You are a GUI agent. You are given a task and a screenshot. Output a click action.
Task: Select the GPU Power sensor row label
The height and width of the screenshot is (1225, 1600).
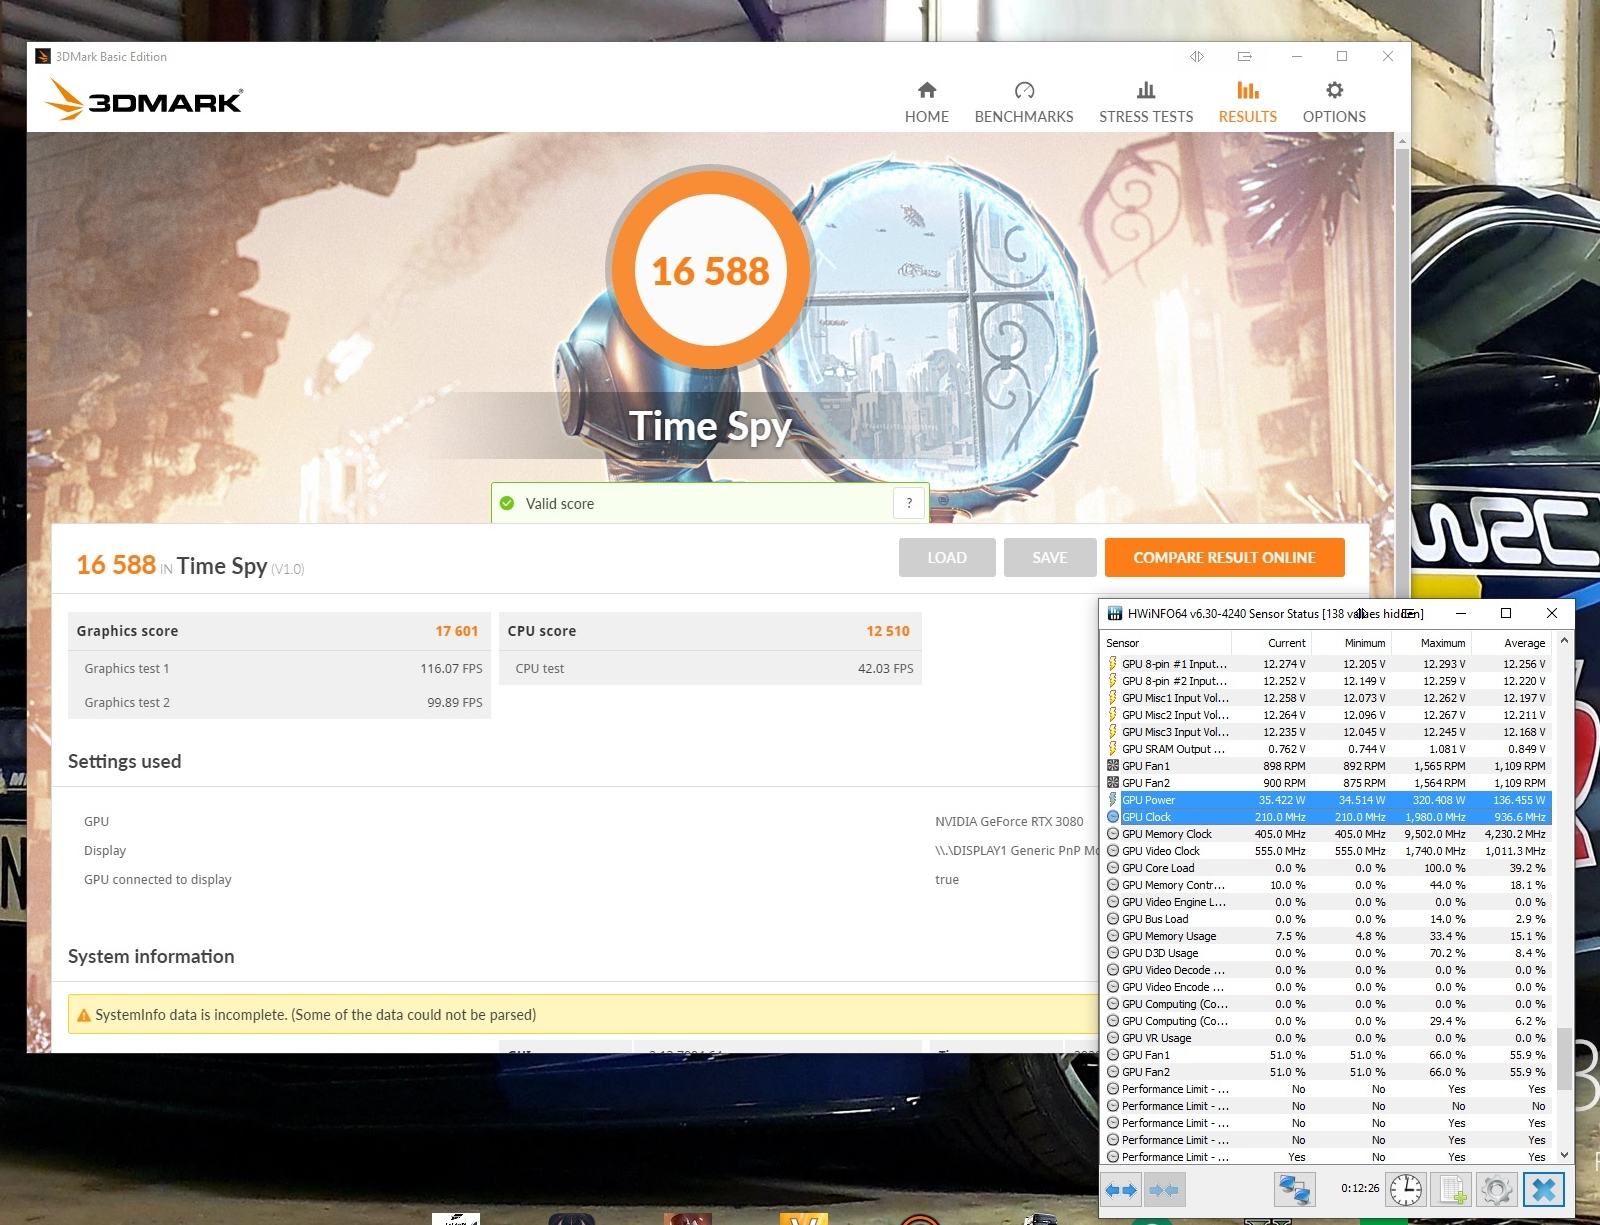[x=1148, y=800]
